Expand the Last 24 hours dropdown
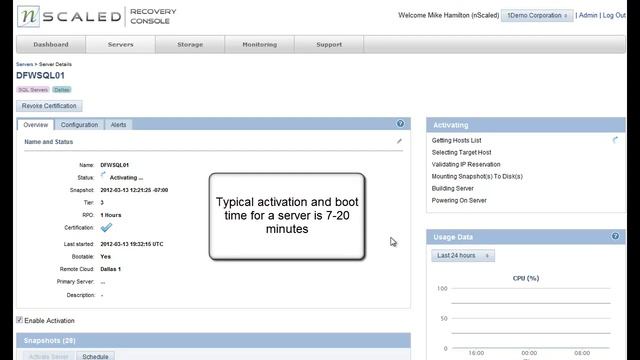This screenshot has height=360, width=640. click(x=463, y=256)
